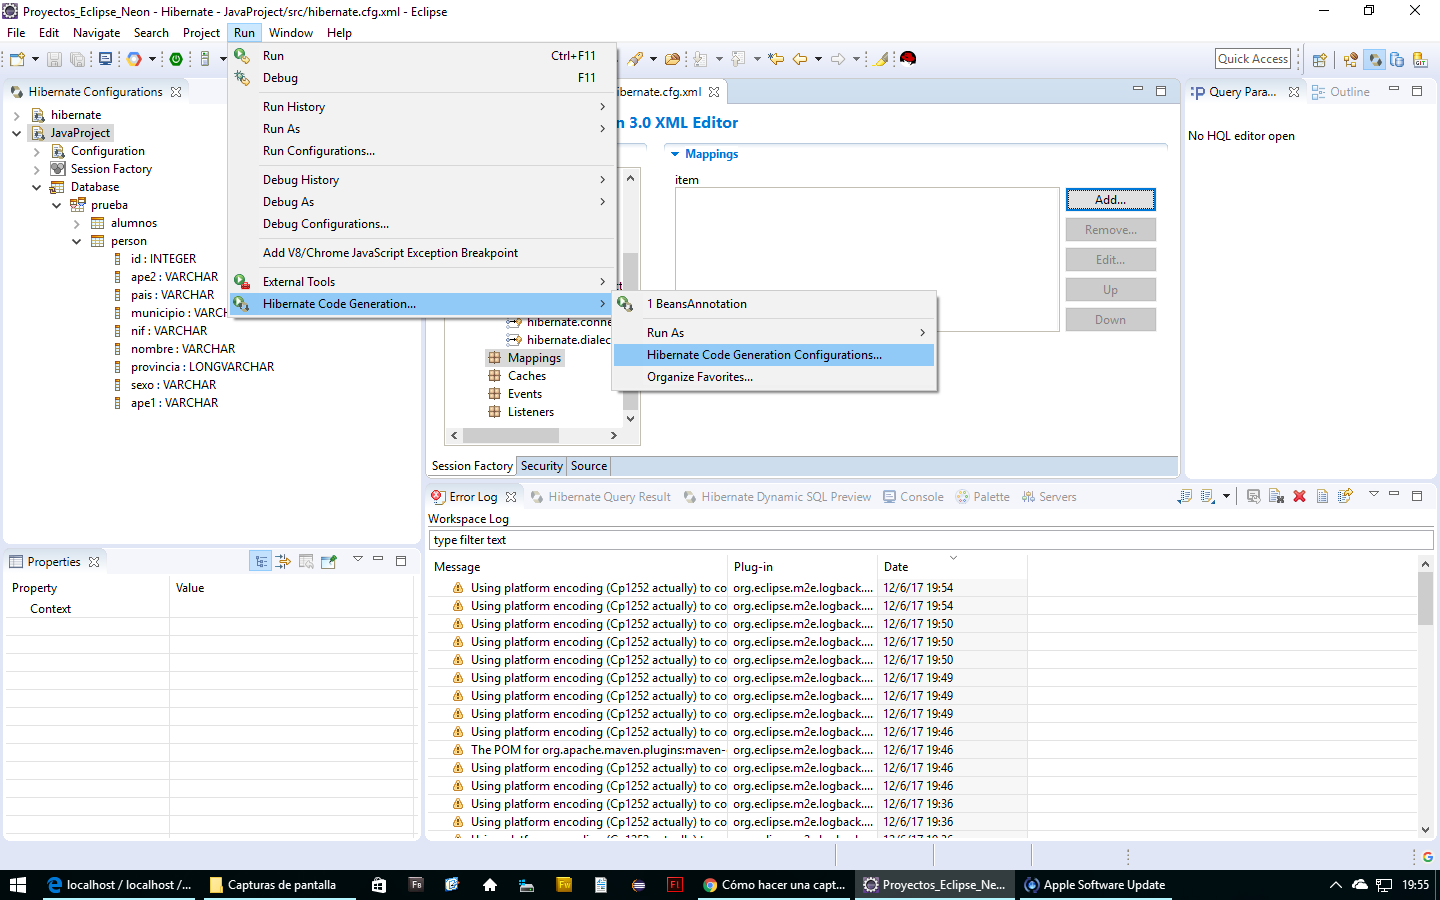The width and height of the screenshot is (1440, 900).
Task: Open the Window menu
Action: pyautogui.click(x=291, y=33)
